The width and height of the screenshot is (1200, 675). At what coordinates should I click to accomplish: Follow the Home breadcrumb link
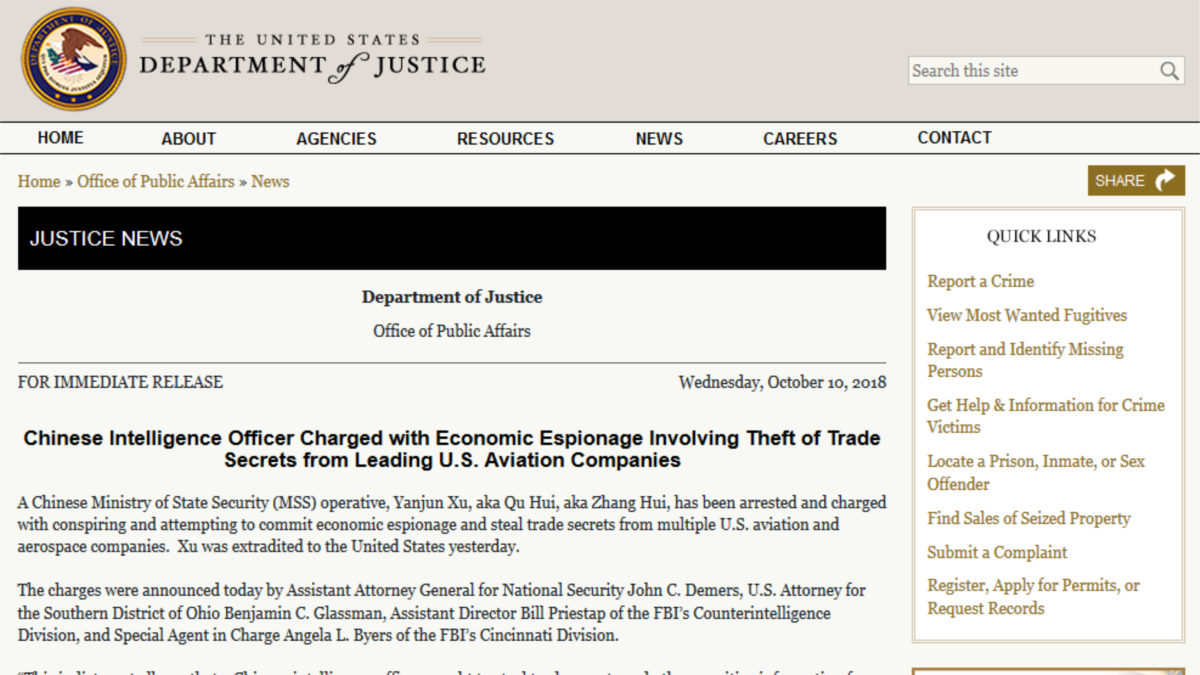tap(39, 181)
